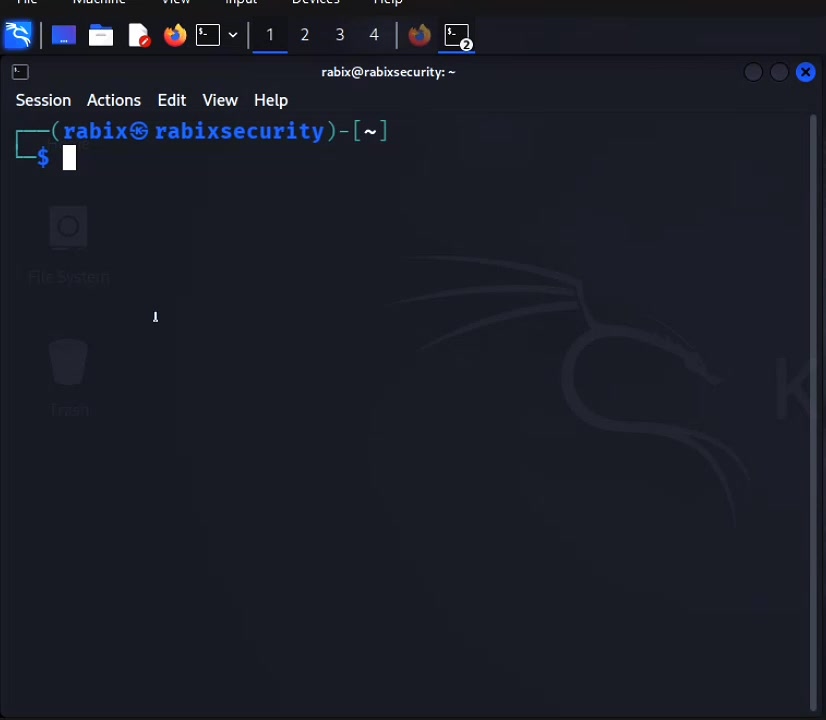Select the grouped terminal windows taskbar button
Viewport: 826px width, 720px height.
click(x=457, y=36)
